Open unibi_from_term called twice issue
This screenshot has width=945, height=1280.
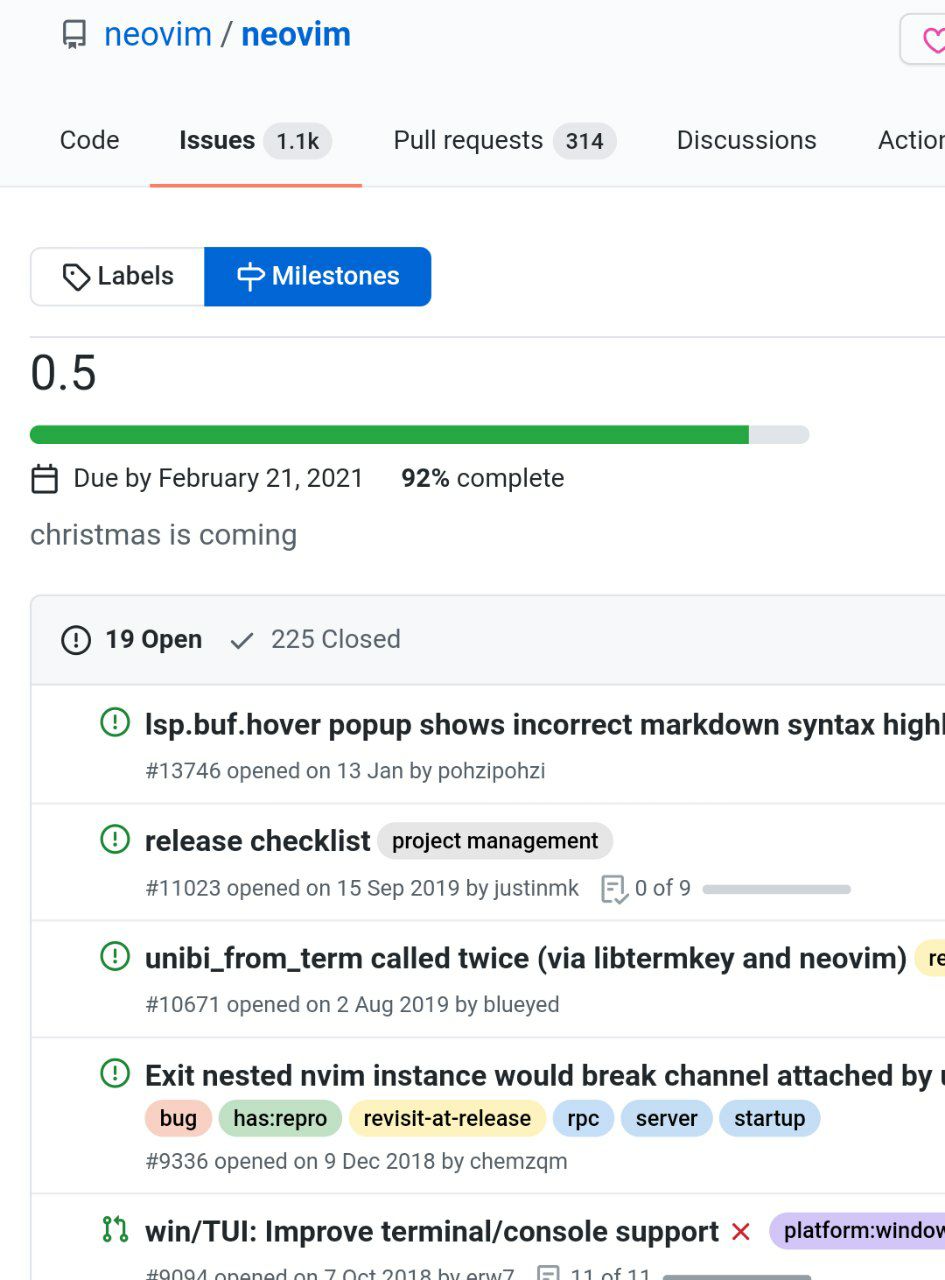(x=526, y=959)
